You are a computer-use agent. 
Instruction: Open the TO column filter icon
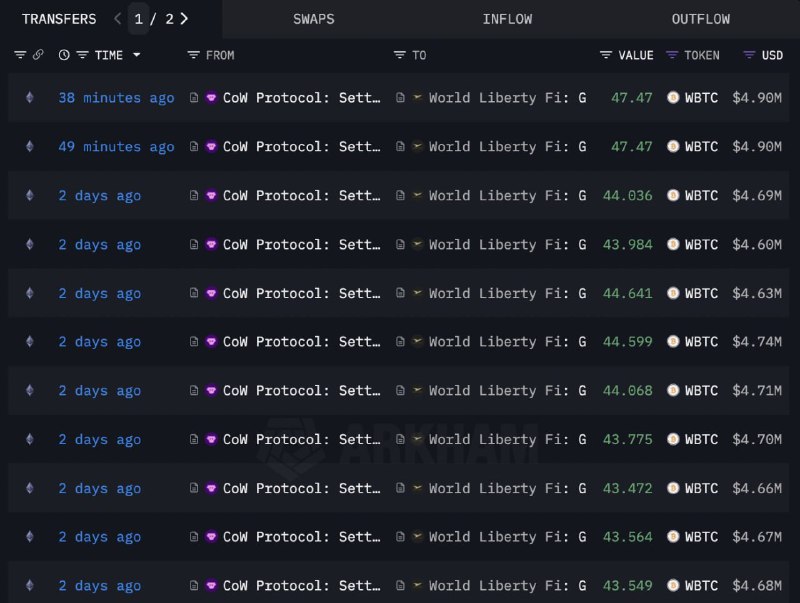pyautogui.click(x=399, y=55)
